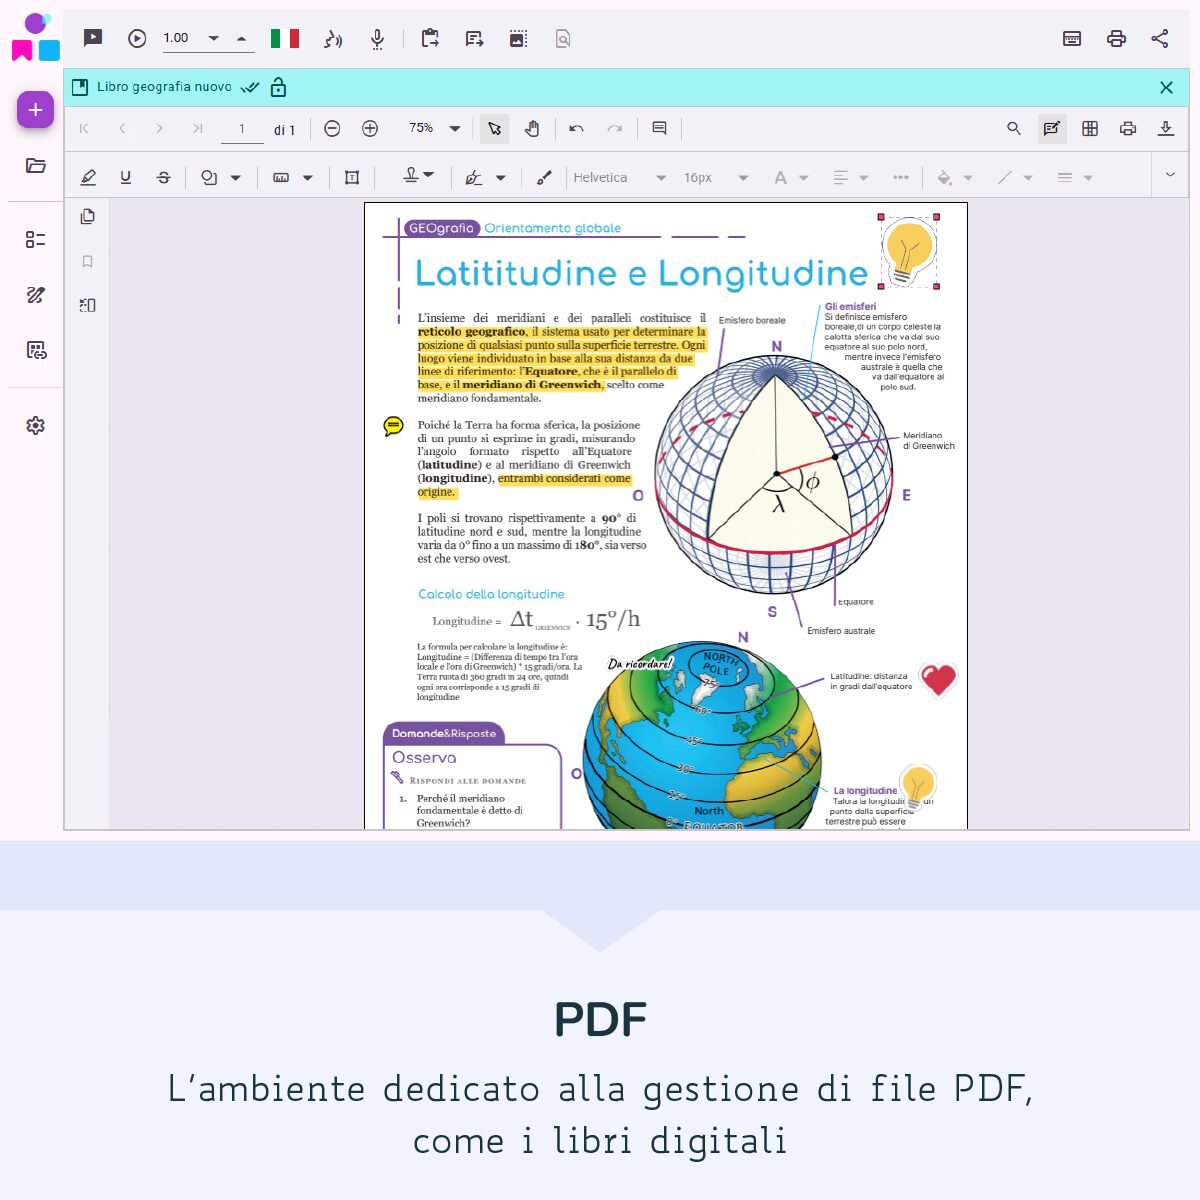Image resolution: width=1200 pixels, height=1200 pixels.
Task: Click the microphone icon
Action: coord(377,39)
